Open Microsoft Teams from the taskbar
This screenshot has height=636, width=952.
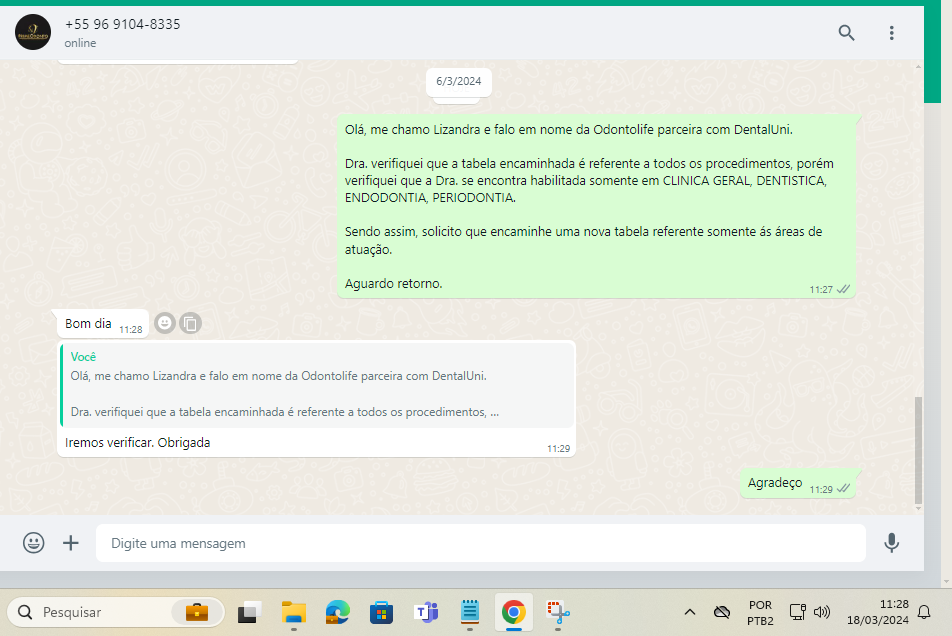point(426,612)
